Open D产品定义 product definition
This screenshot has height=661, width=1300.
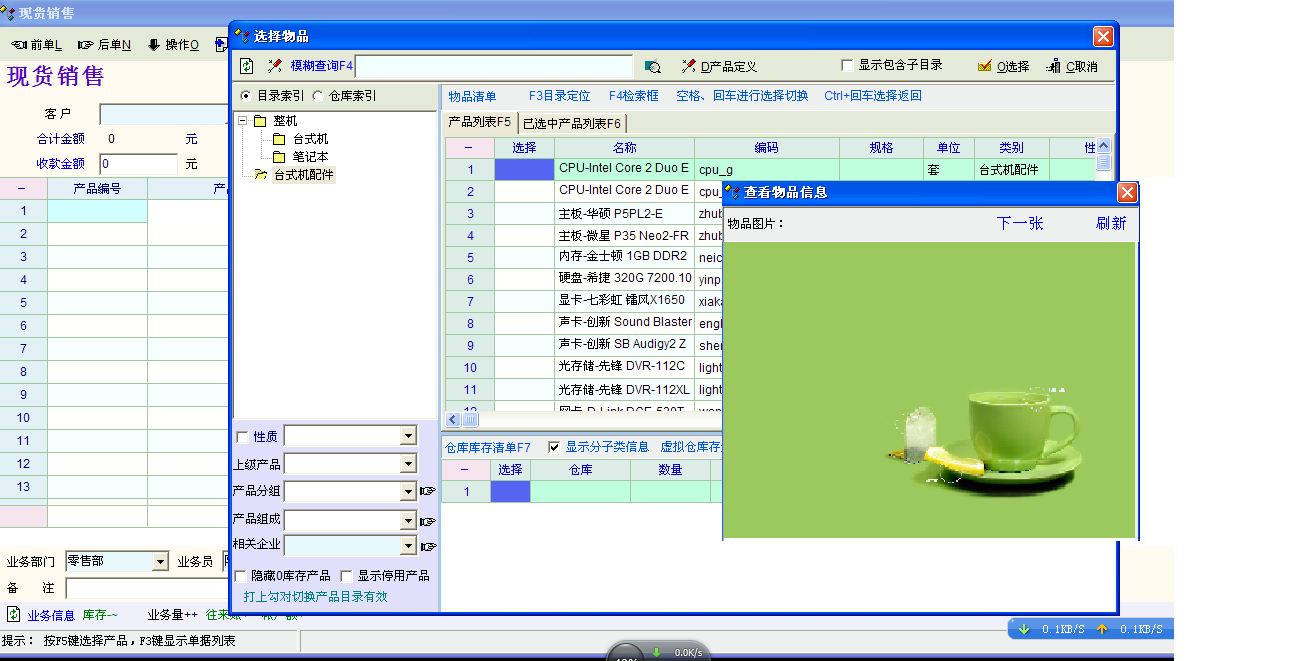pos(719,66)
